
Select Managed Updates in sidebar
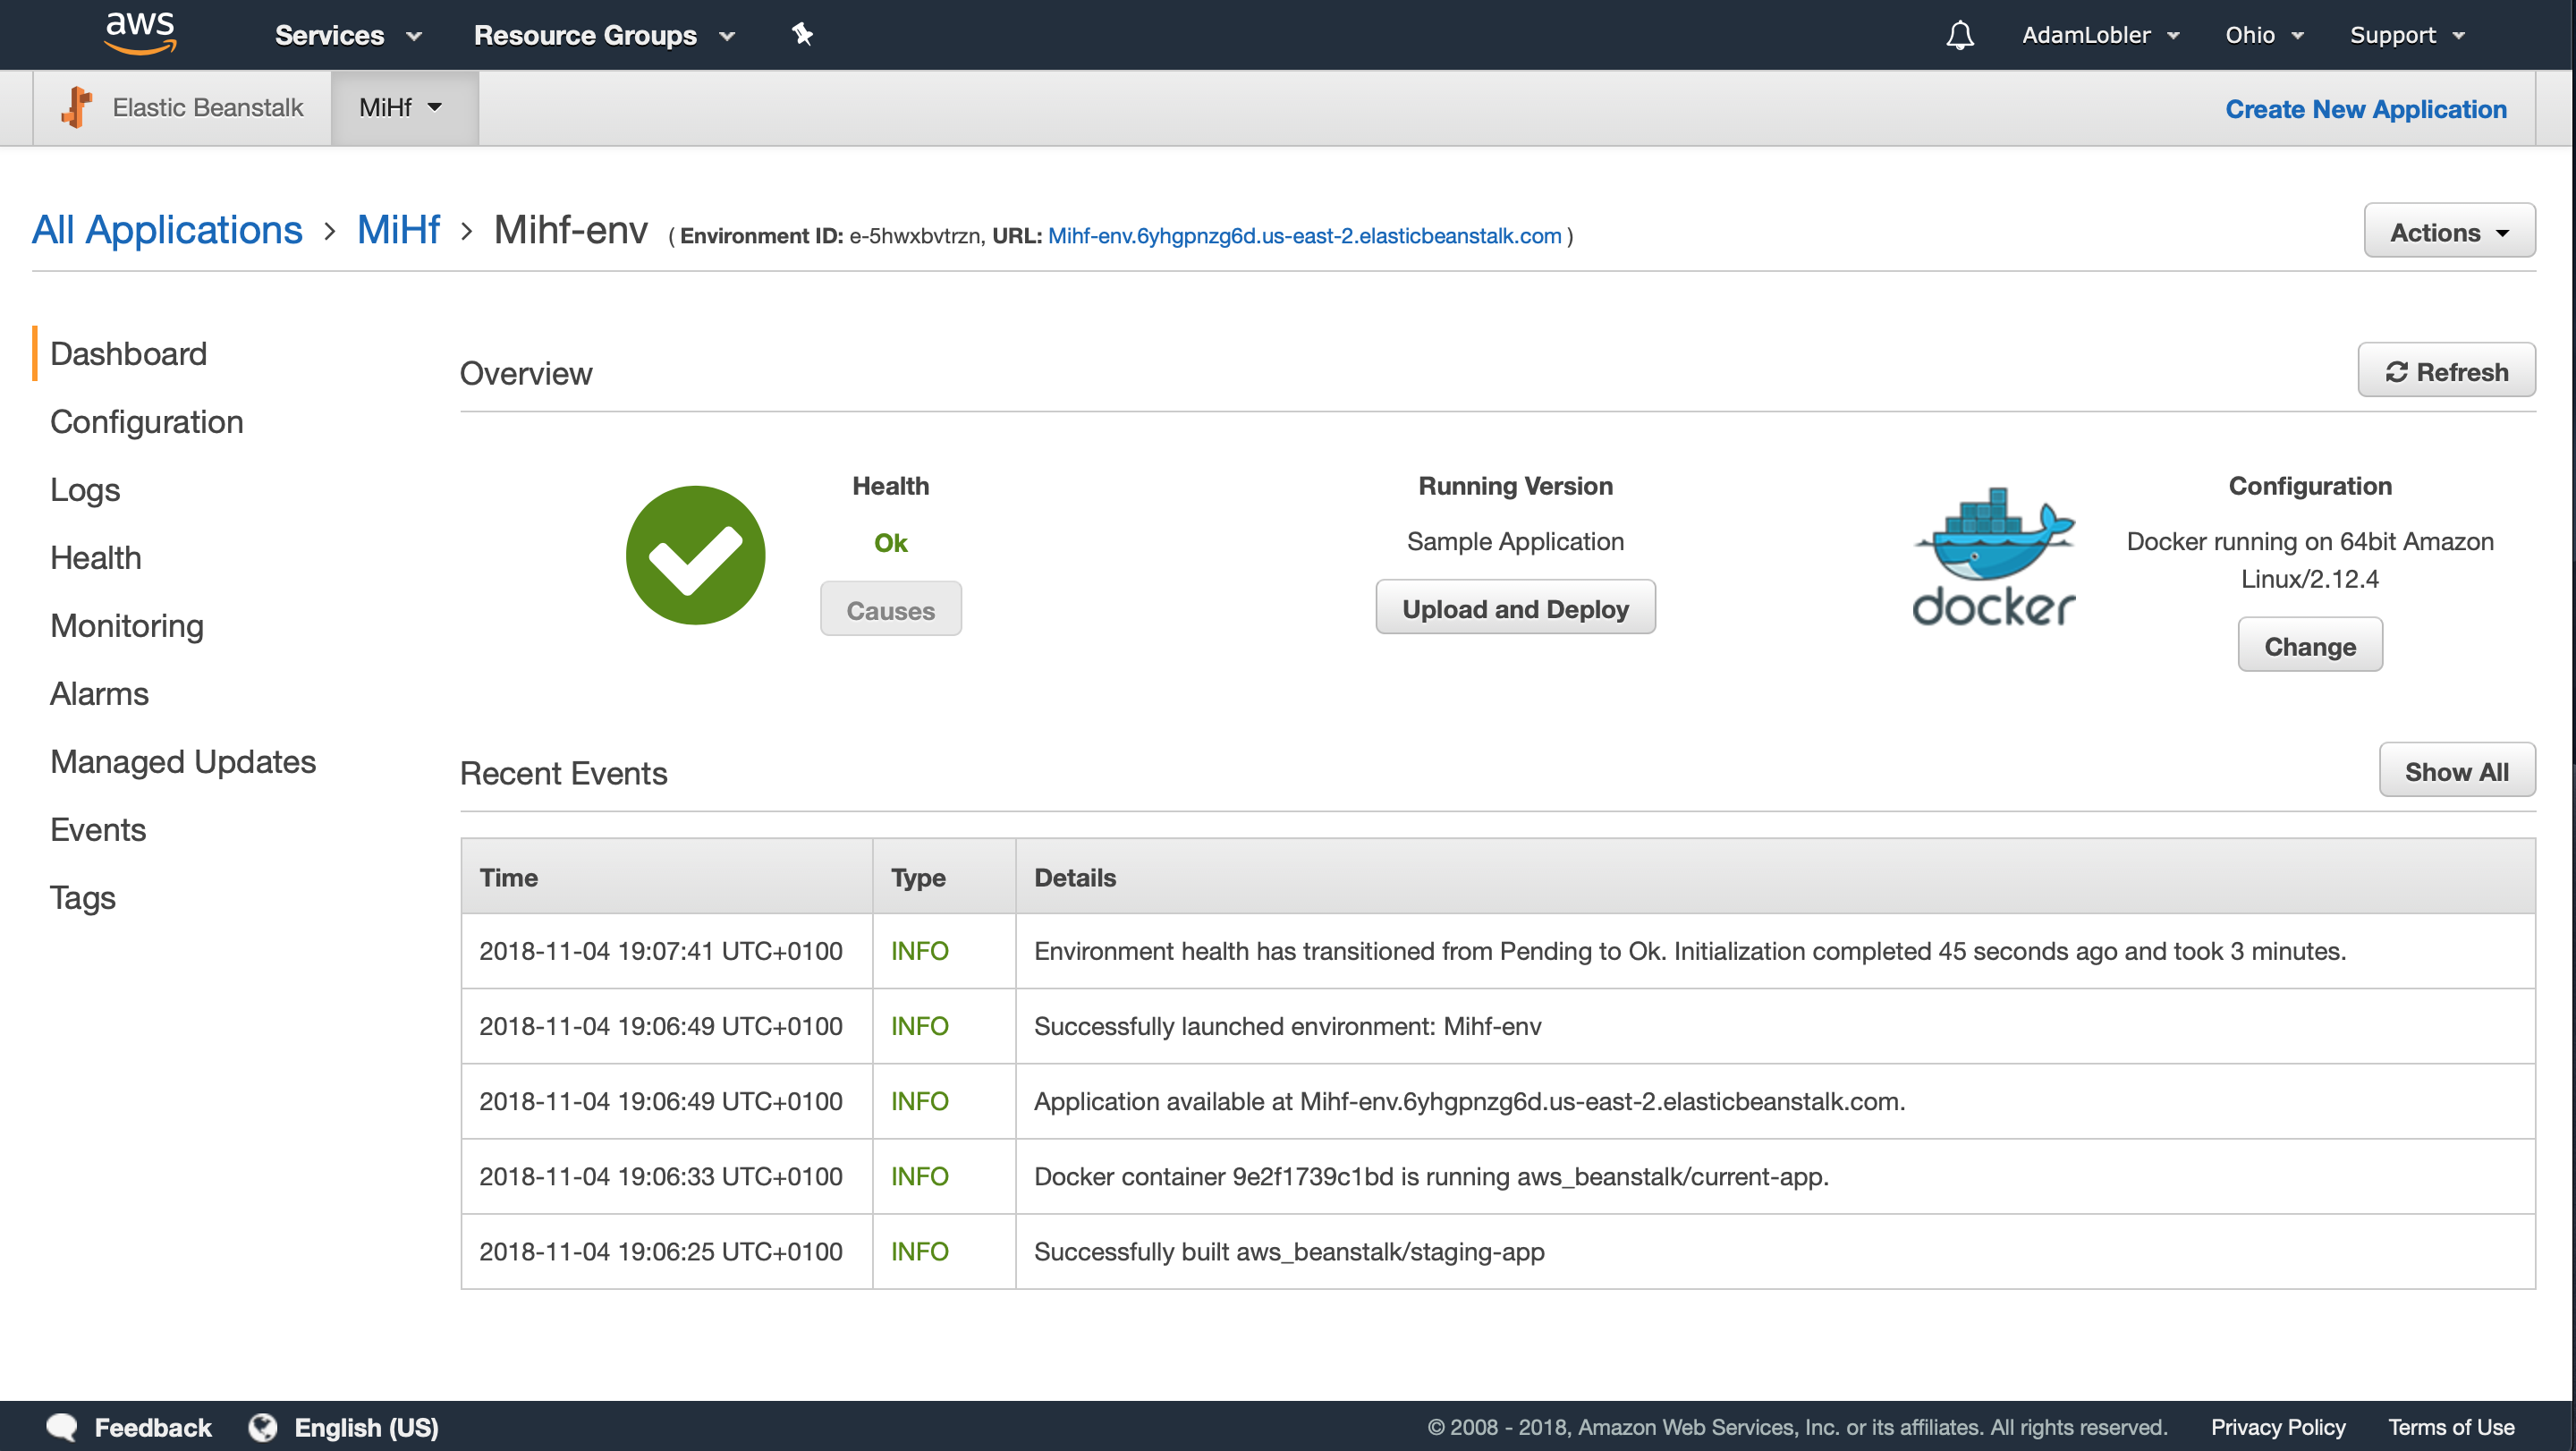pyautogui.click(x=183, y=762)
